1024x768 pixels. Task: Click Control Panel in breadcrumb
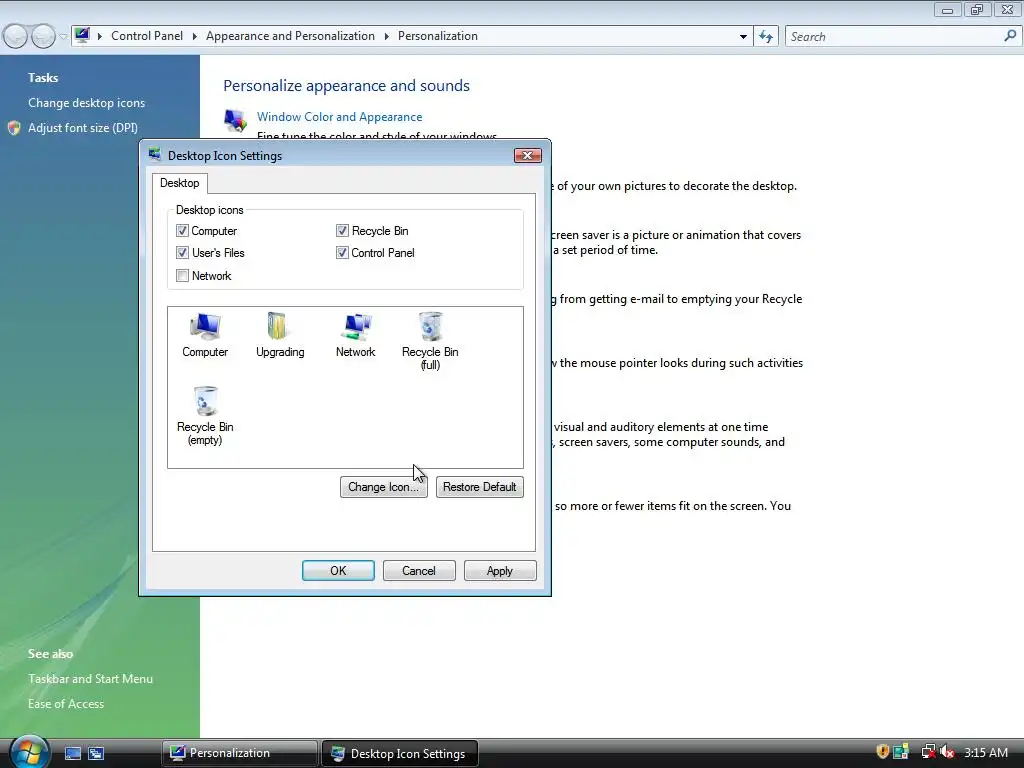(x=147, y=36)
